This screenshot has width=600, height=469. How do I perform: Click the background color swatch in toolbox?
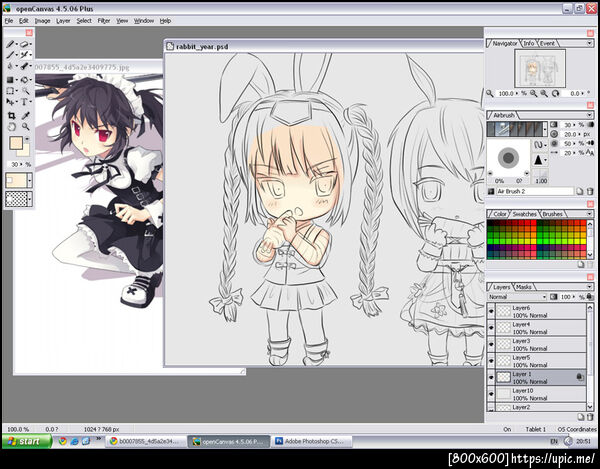pyautogui.click(x=25, y=151)
